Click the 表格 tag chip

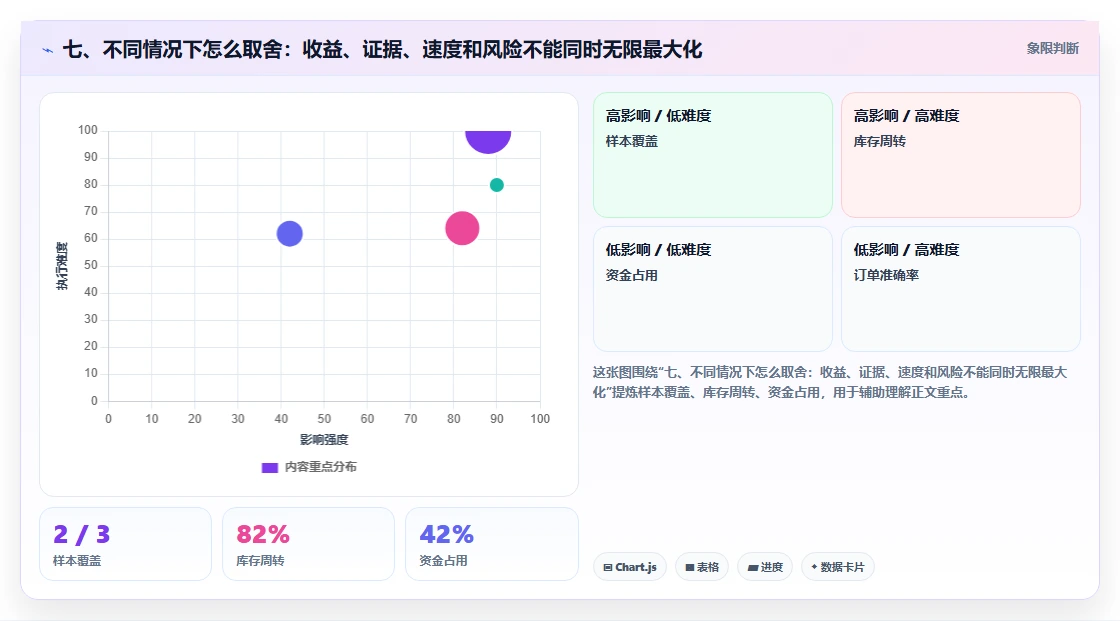702,567
